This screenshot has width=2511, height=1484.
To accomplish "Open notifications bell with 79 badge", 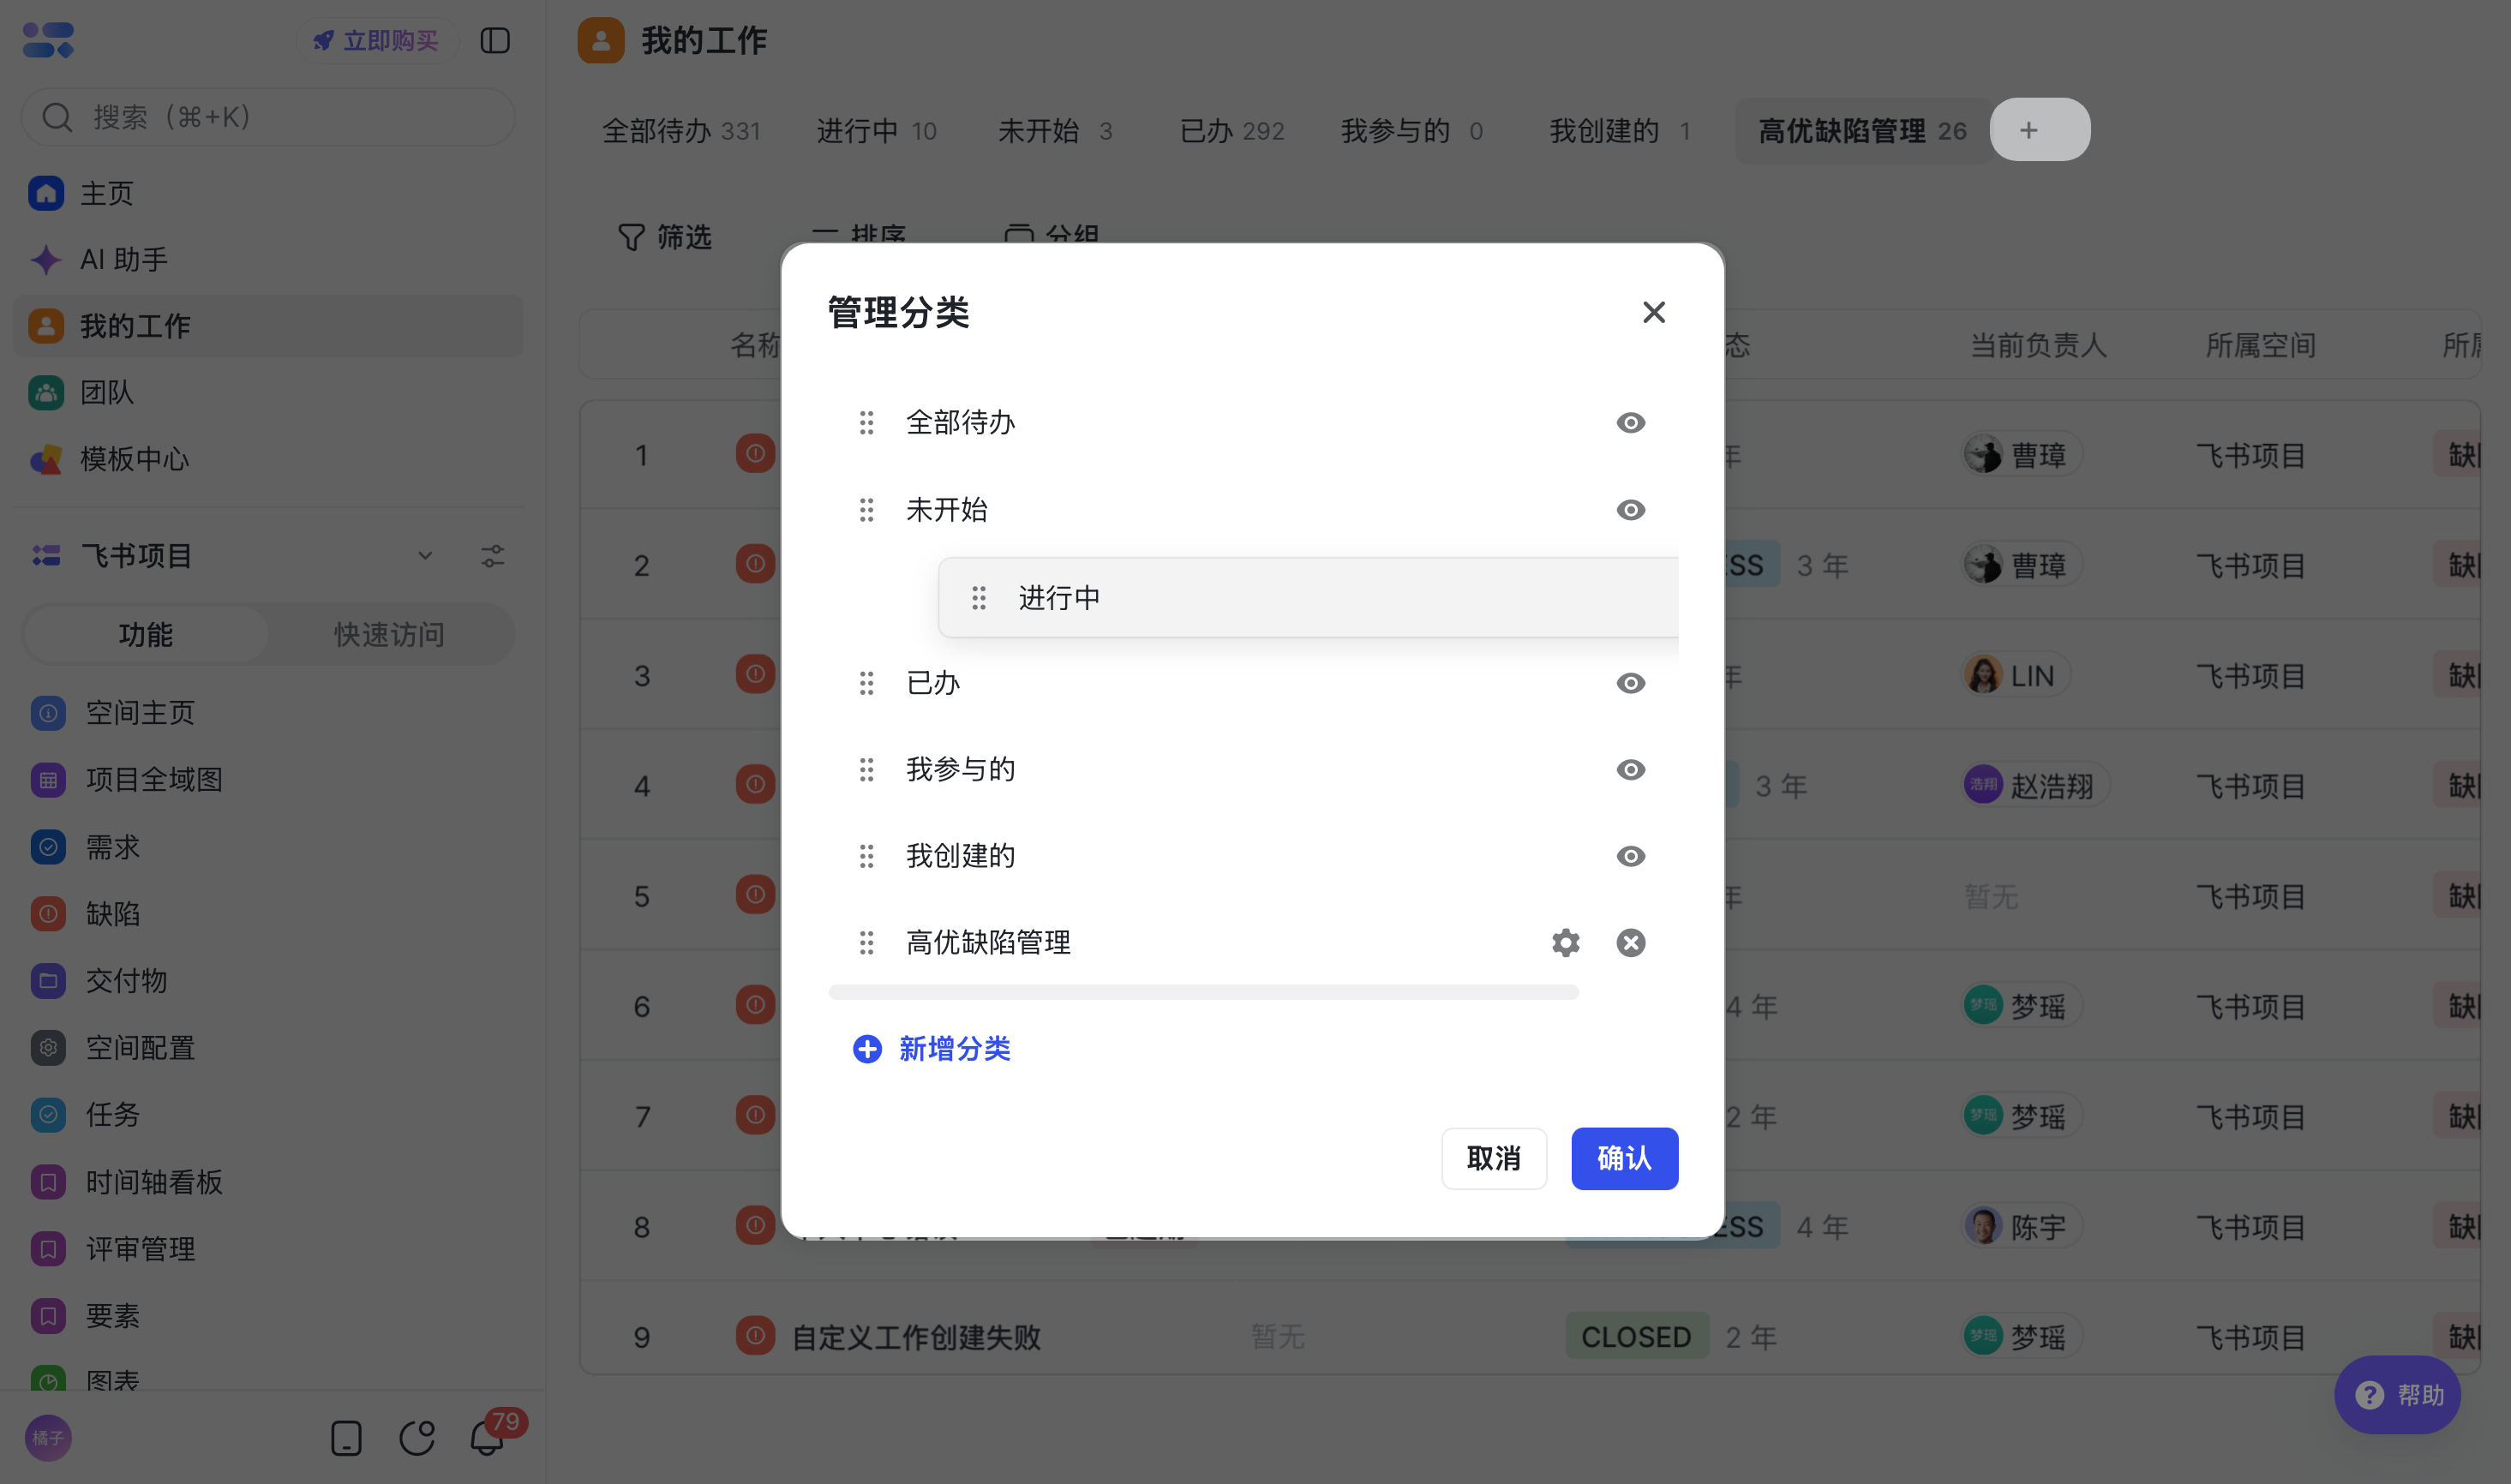I will [x=487, y=1438].
